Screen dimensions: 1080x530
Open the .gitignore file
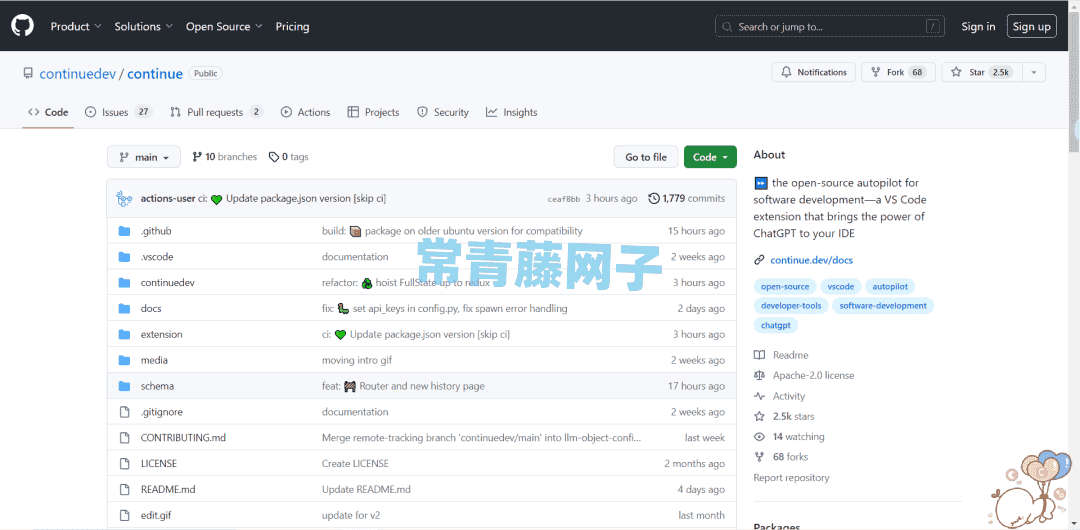[161, 412]
